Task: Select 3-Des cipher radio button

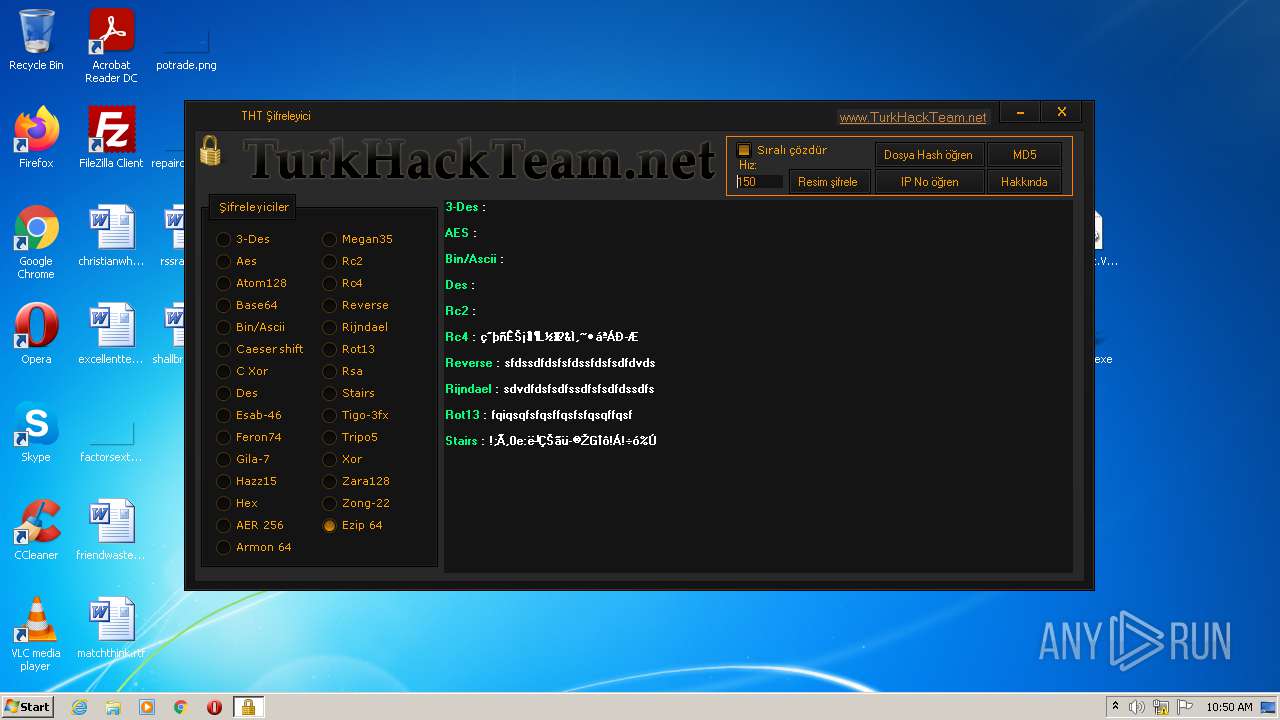Action: coord(223,239)
